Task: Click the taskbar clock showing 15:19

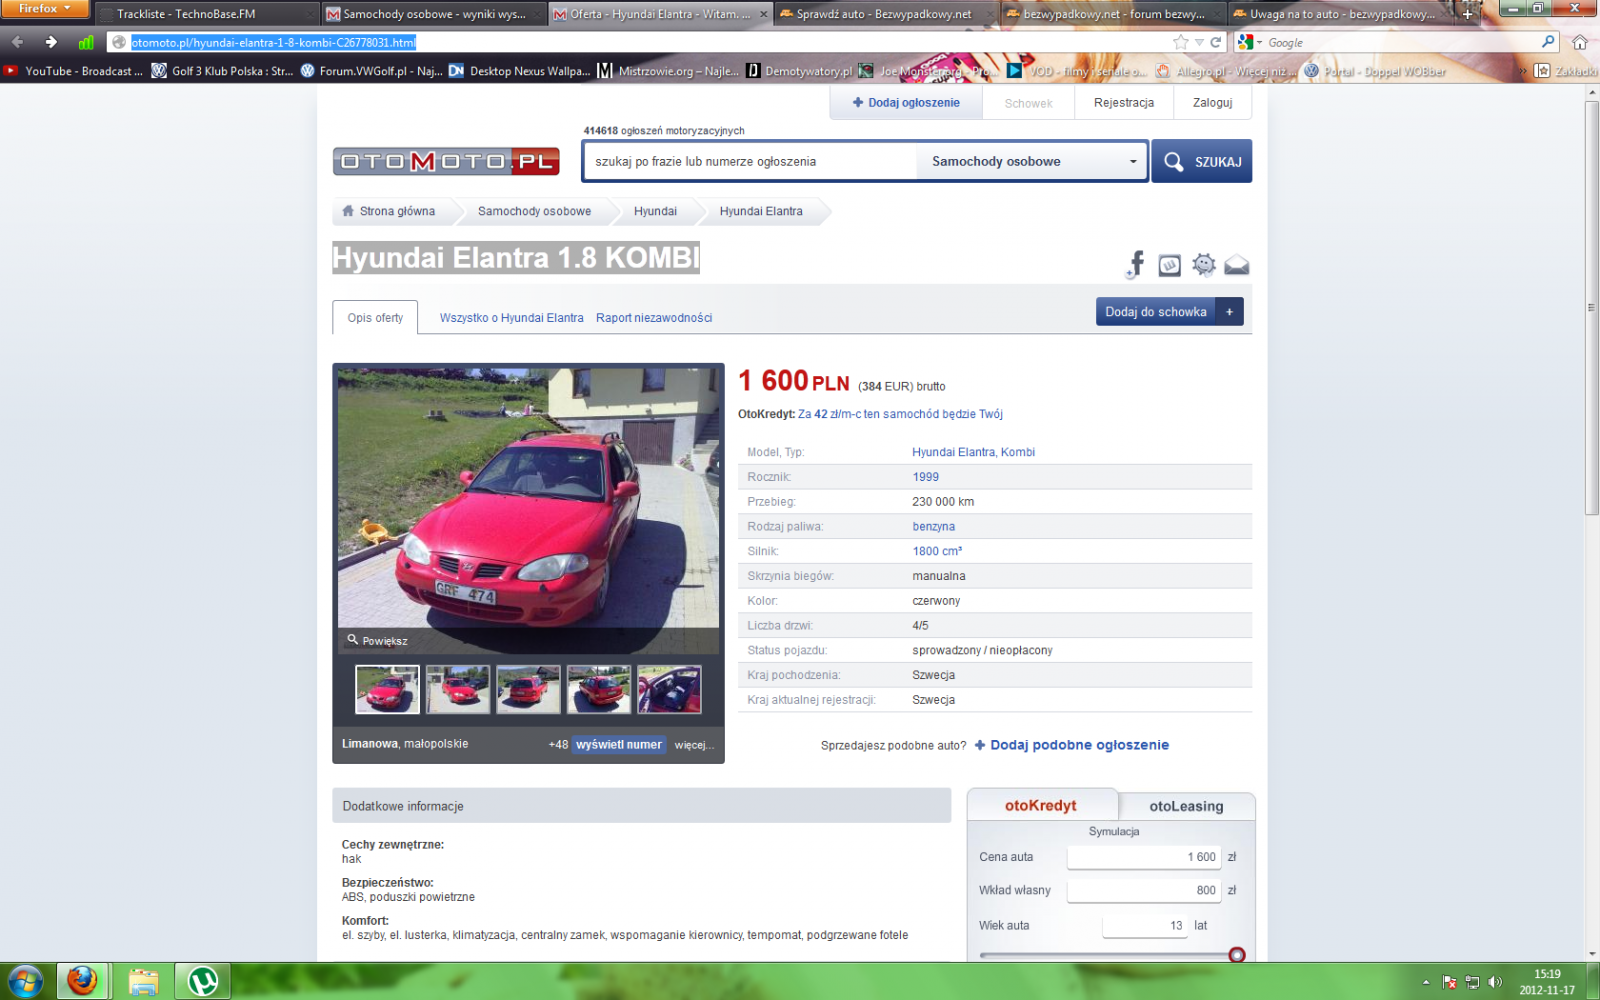Action: pos(1547,981)
